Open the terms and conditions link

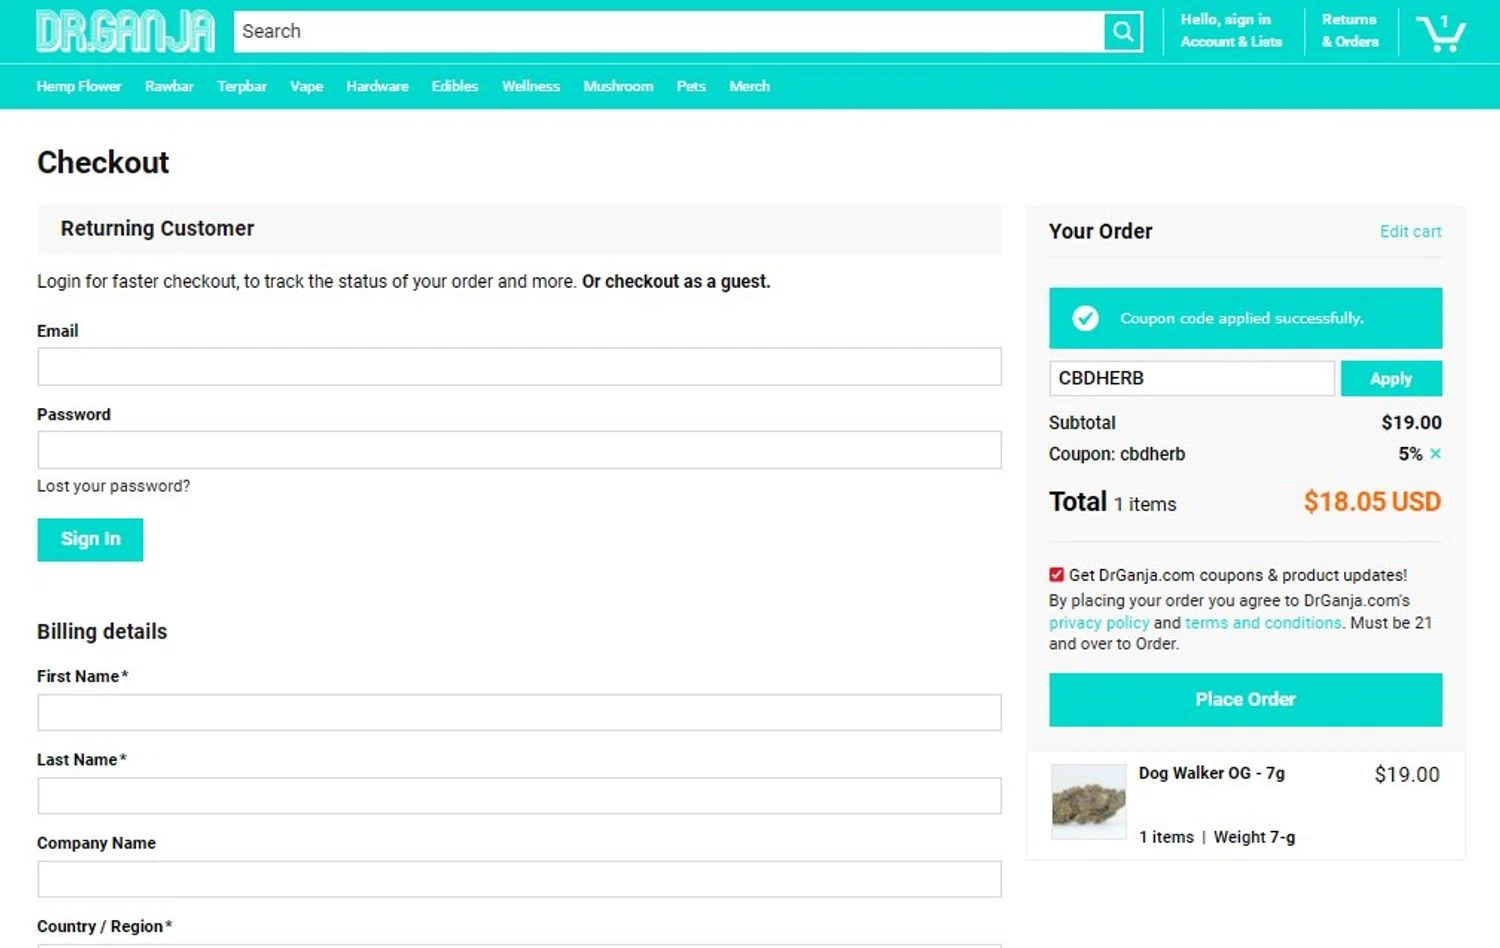pyautogui.click(x=1263, y=622)
